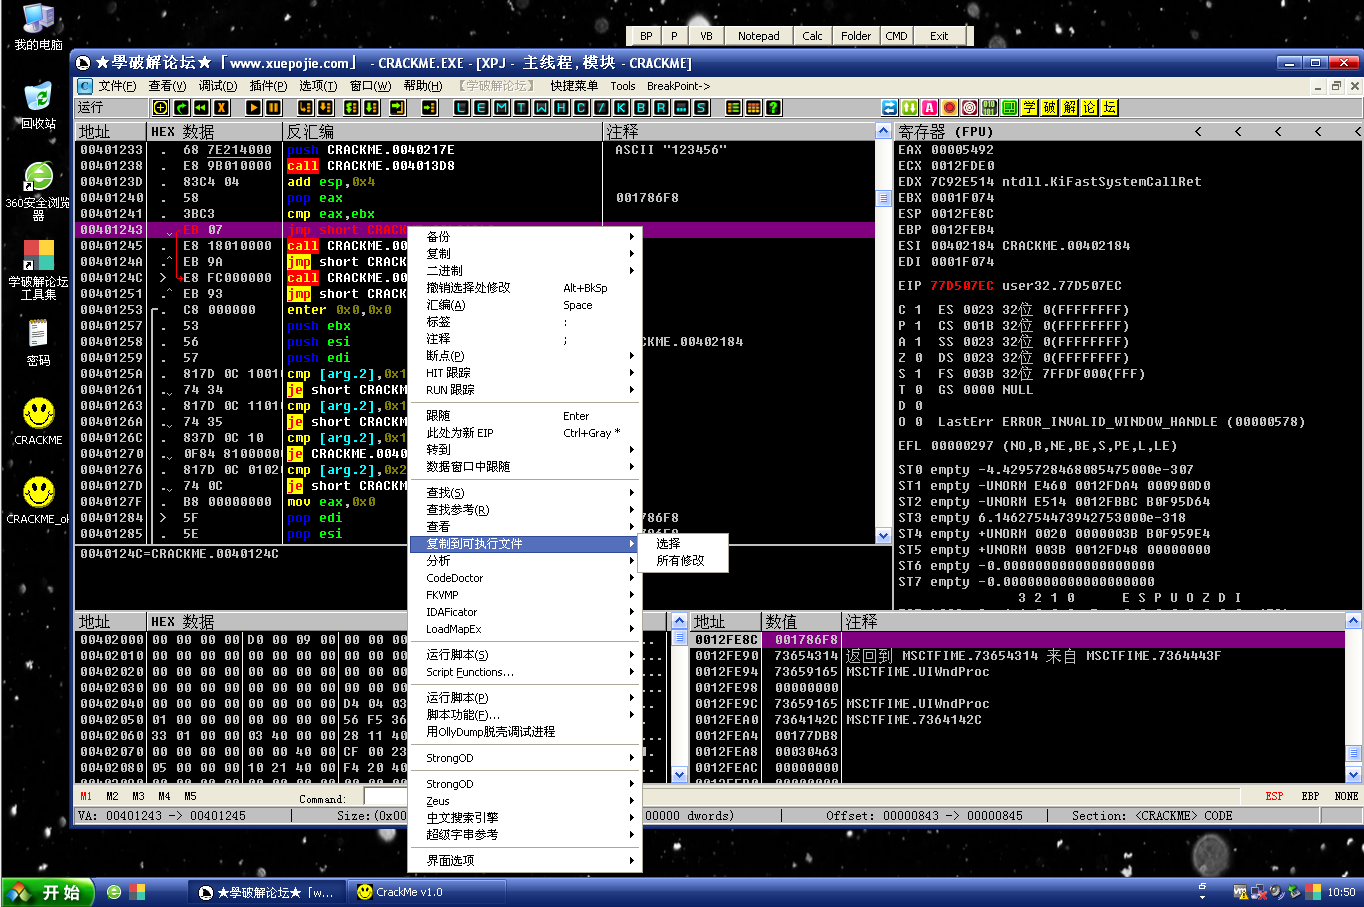The image size is (1364, 907).
Task: Select 汇编(A) from context menu
Action: tap(526, 305)
